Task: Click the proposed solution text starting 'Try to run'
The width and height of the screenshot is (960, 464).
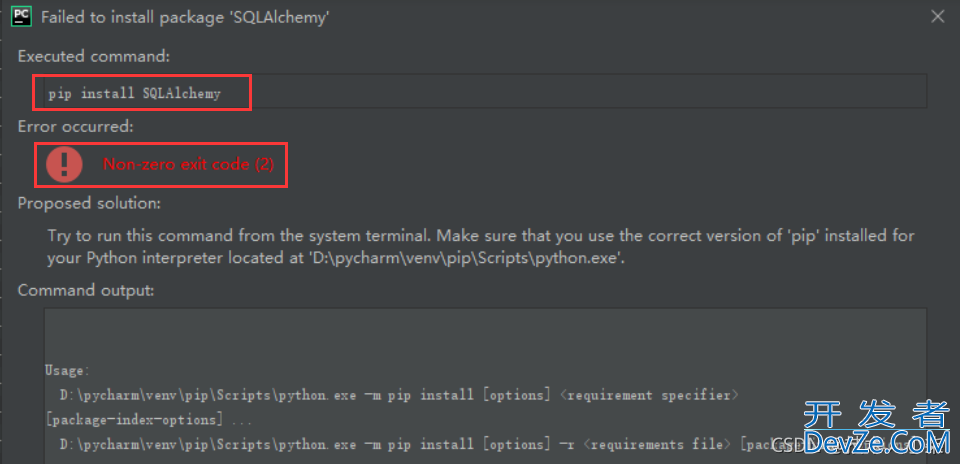Action: (x=481, y=236)
